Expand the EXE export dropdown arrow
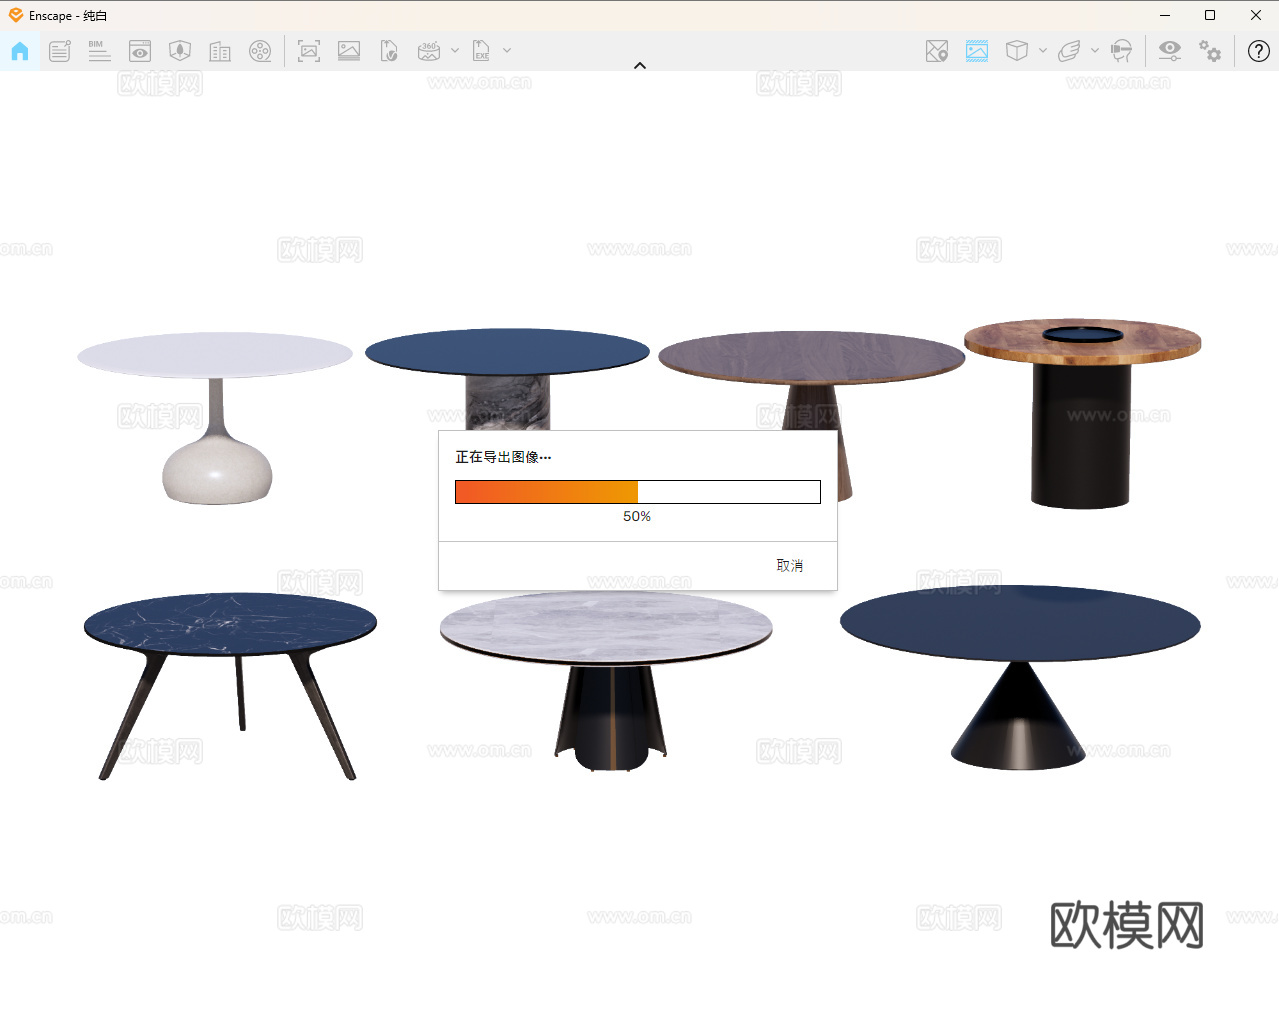 (x=507, y=50)
